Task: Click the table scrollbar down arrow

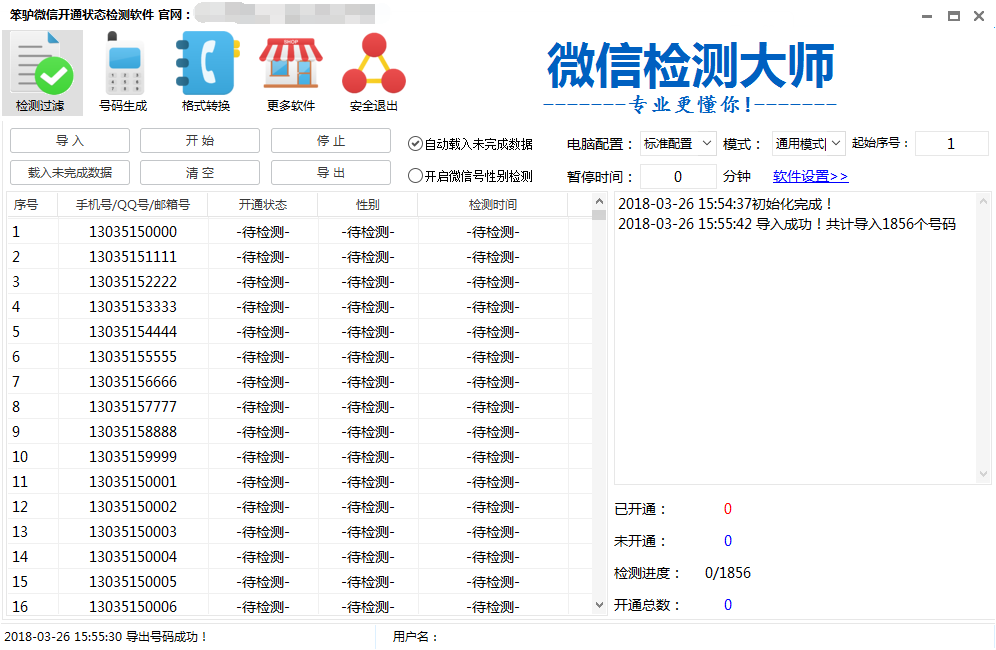Action: point(599,606)
